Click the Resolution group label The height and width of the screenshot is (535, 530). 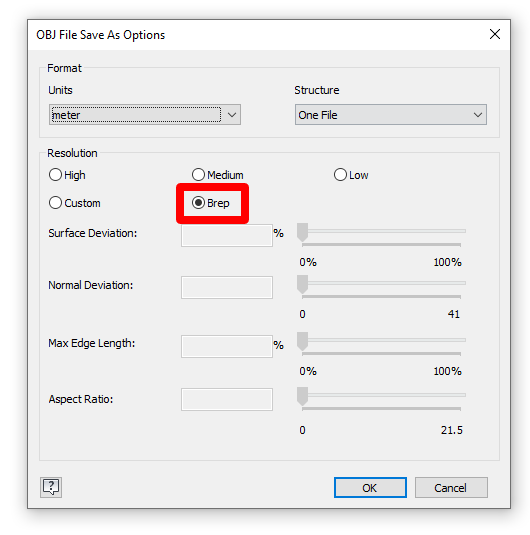(72, 153)
